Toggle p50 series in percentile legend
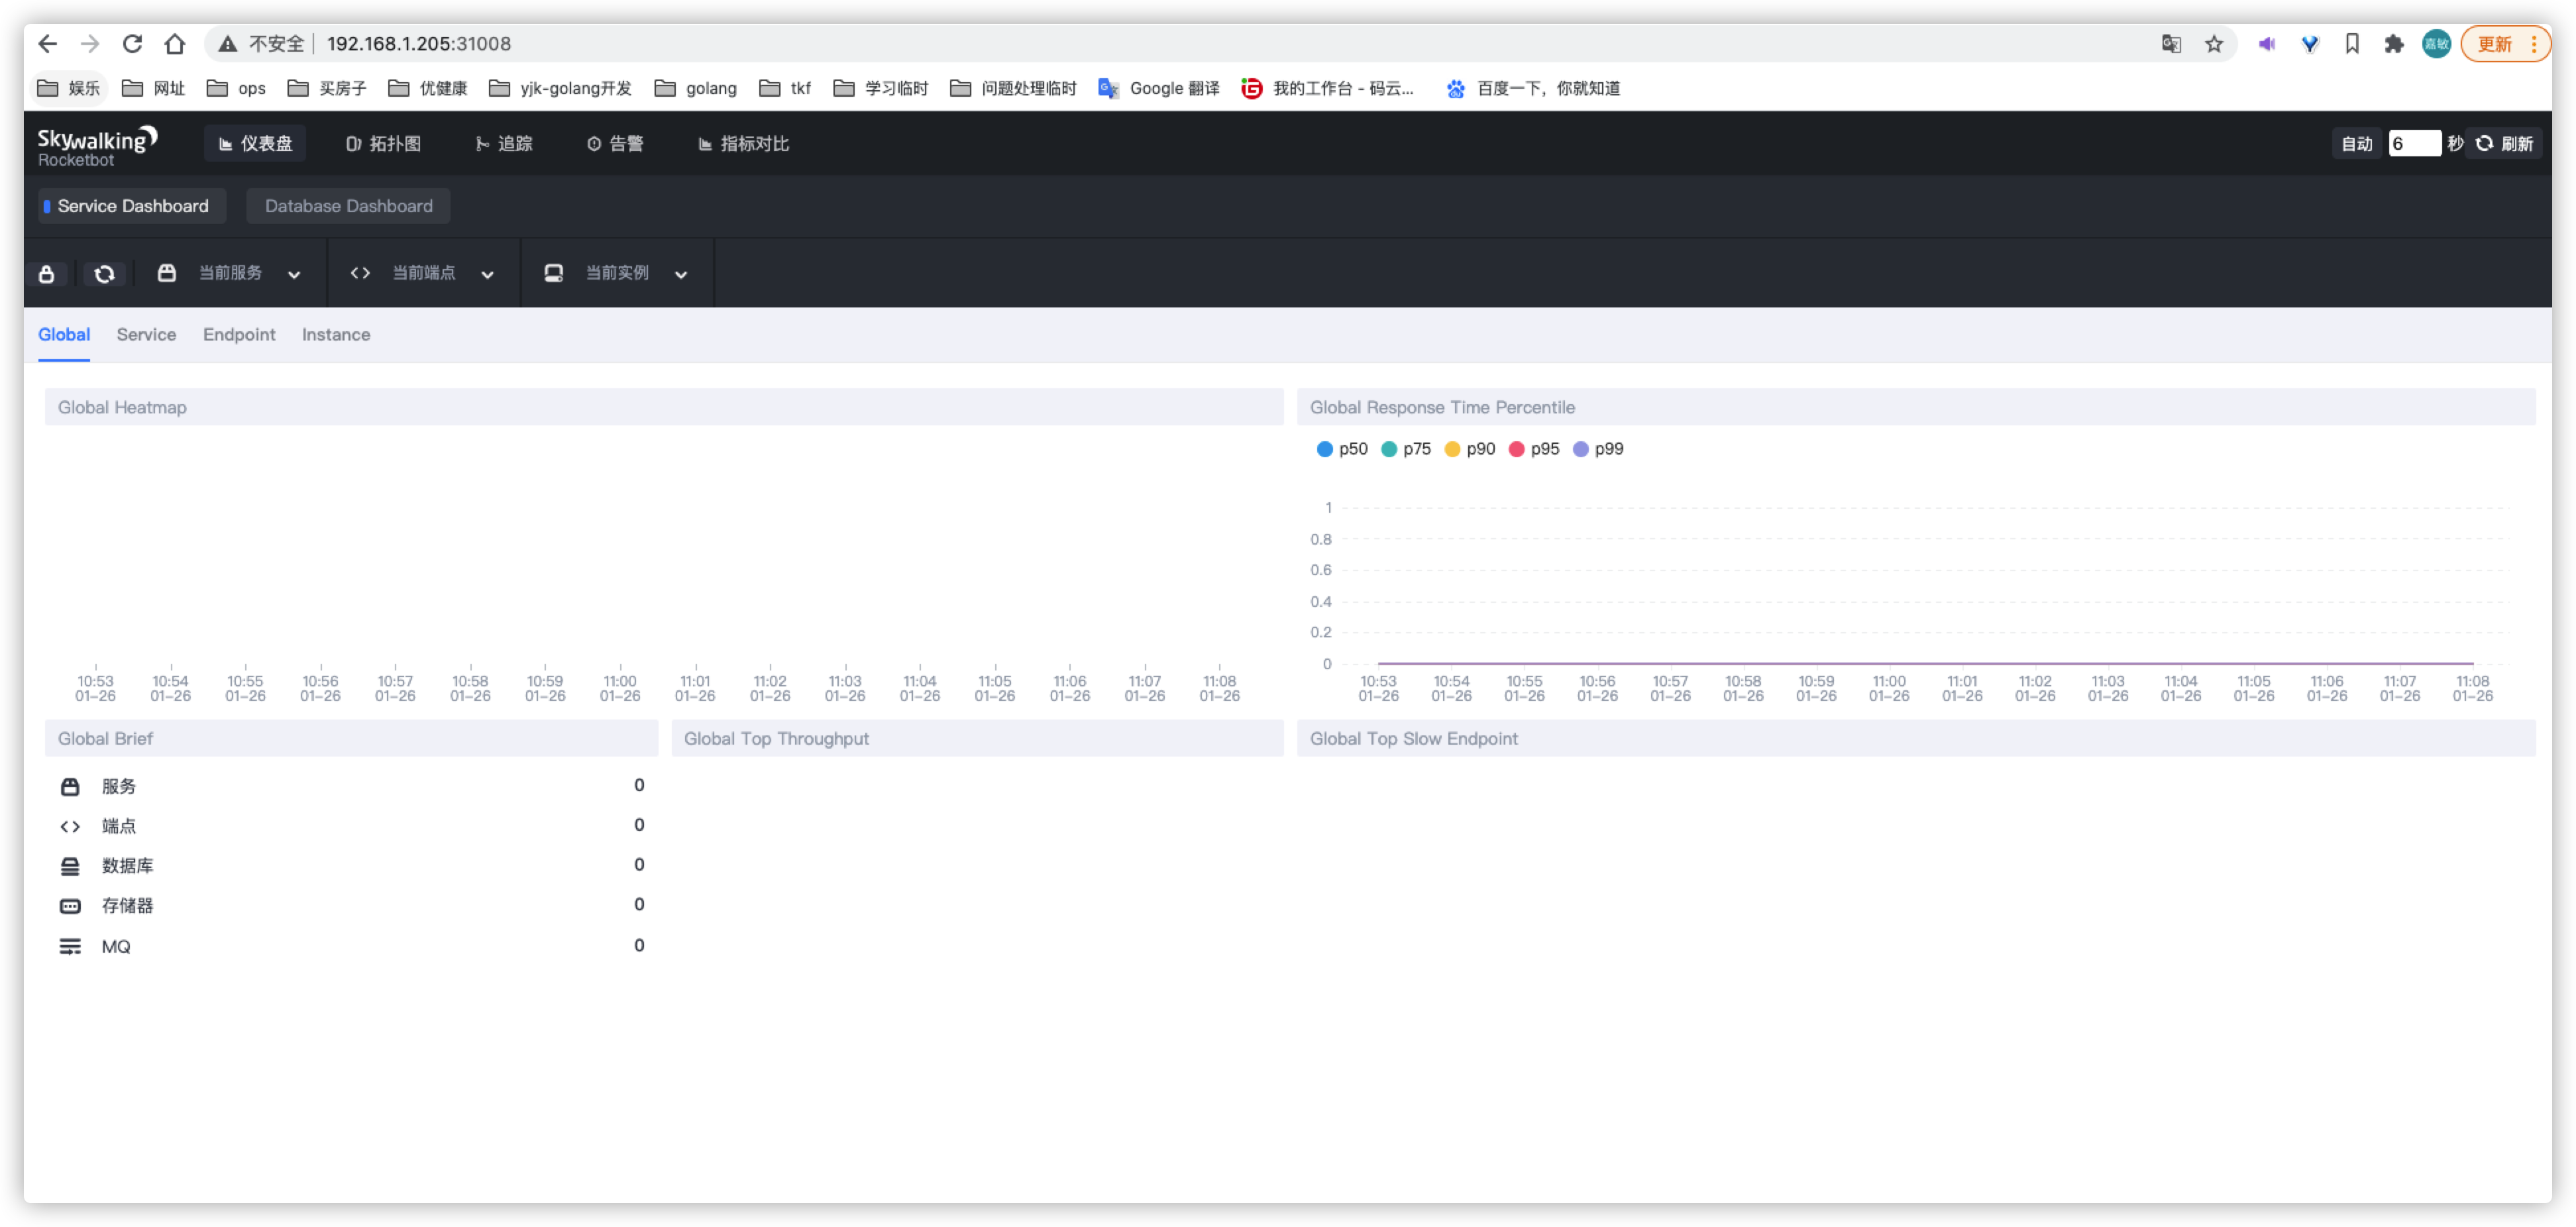 click(x=1341, y=449)
